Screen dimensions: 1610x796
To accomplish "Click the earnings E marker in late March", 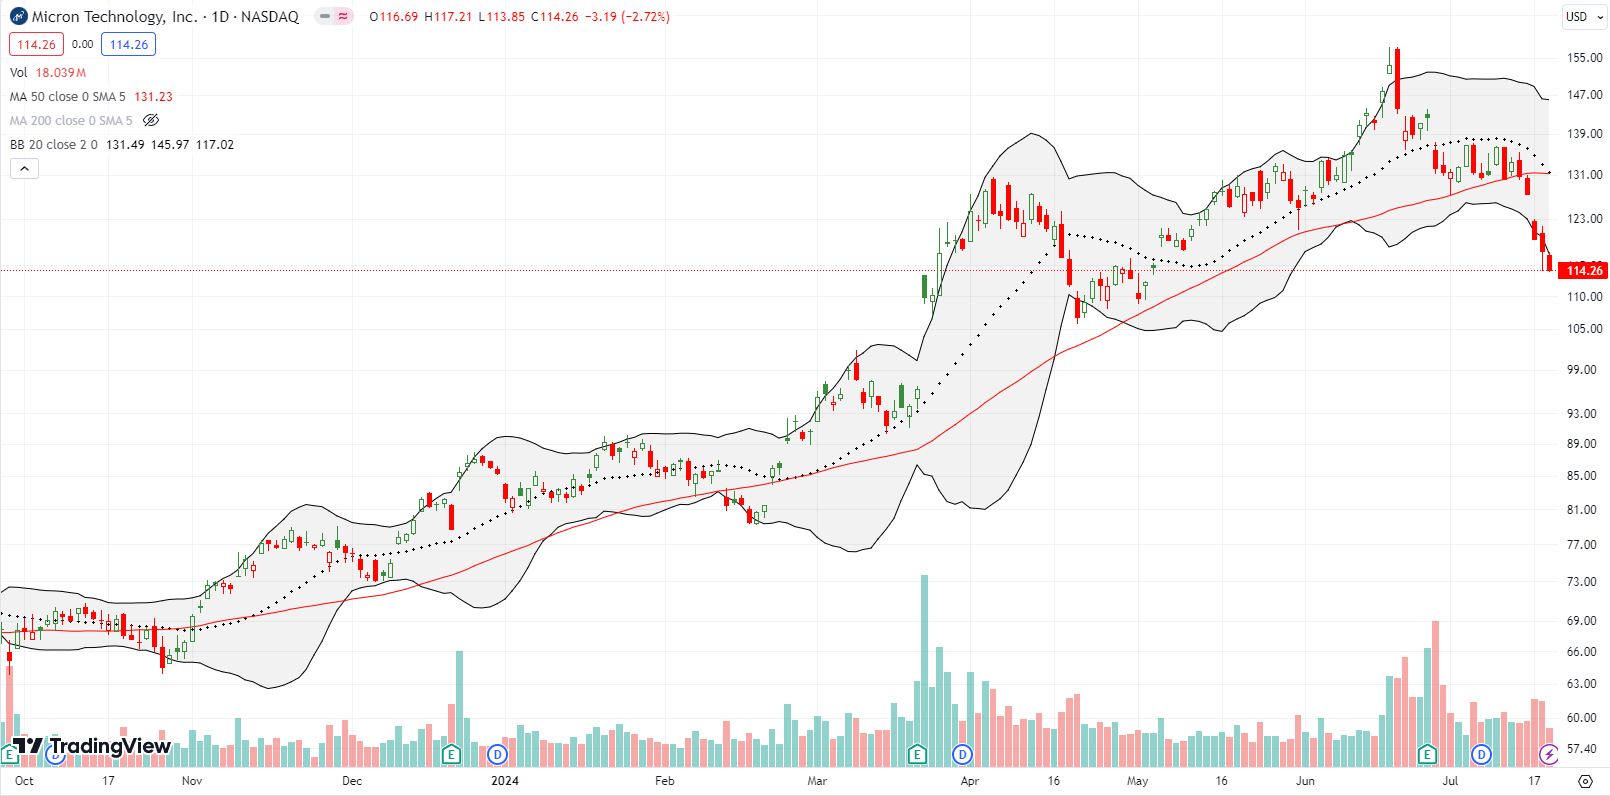I will coord(917,754).
